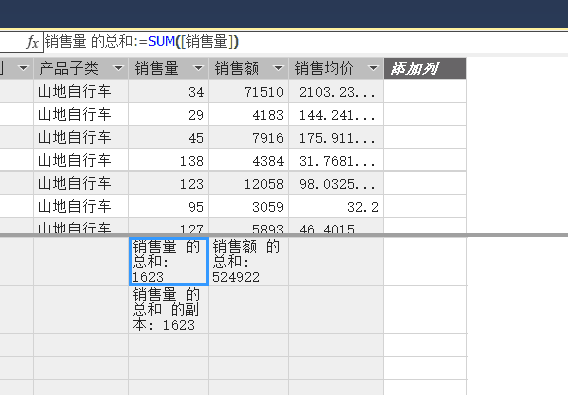This screenshot has height=395, width=568.
Task: Click the empty measure cell under 销售额 的总和
Action: point(248,309)
